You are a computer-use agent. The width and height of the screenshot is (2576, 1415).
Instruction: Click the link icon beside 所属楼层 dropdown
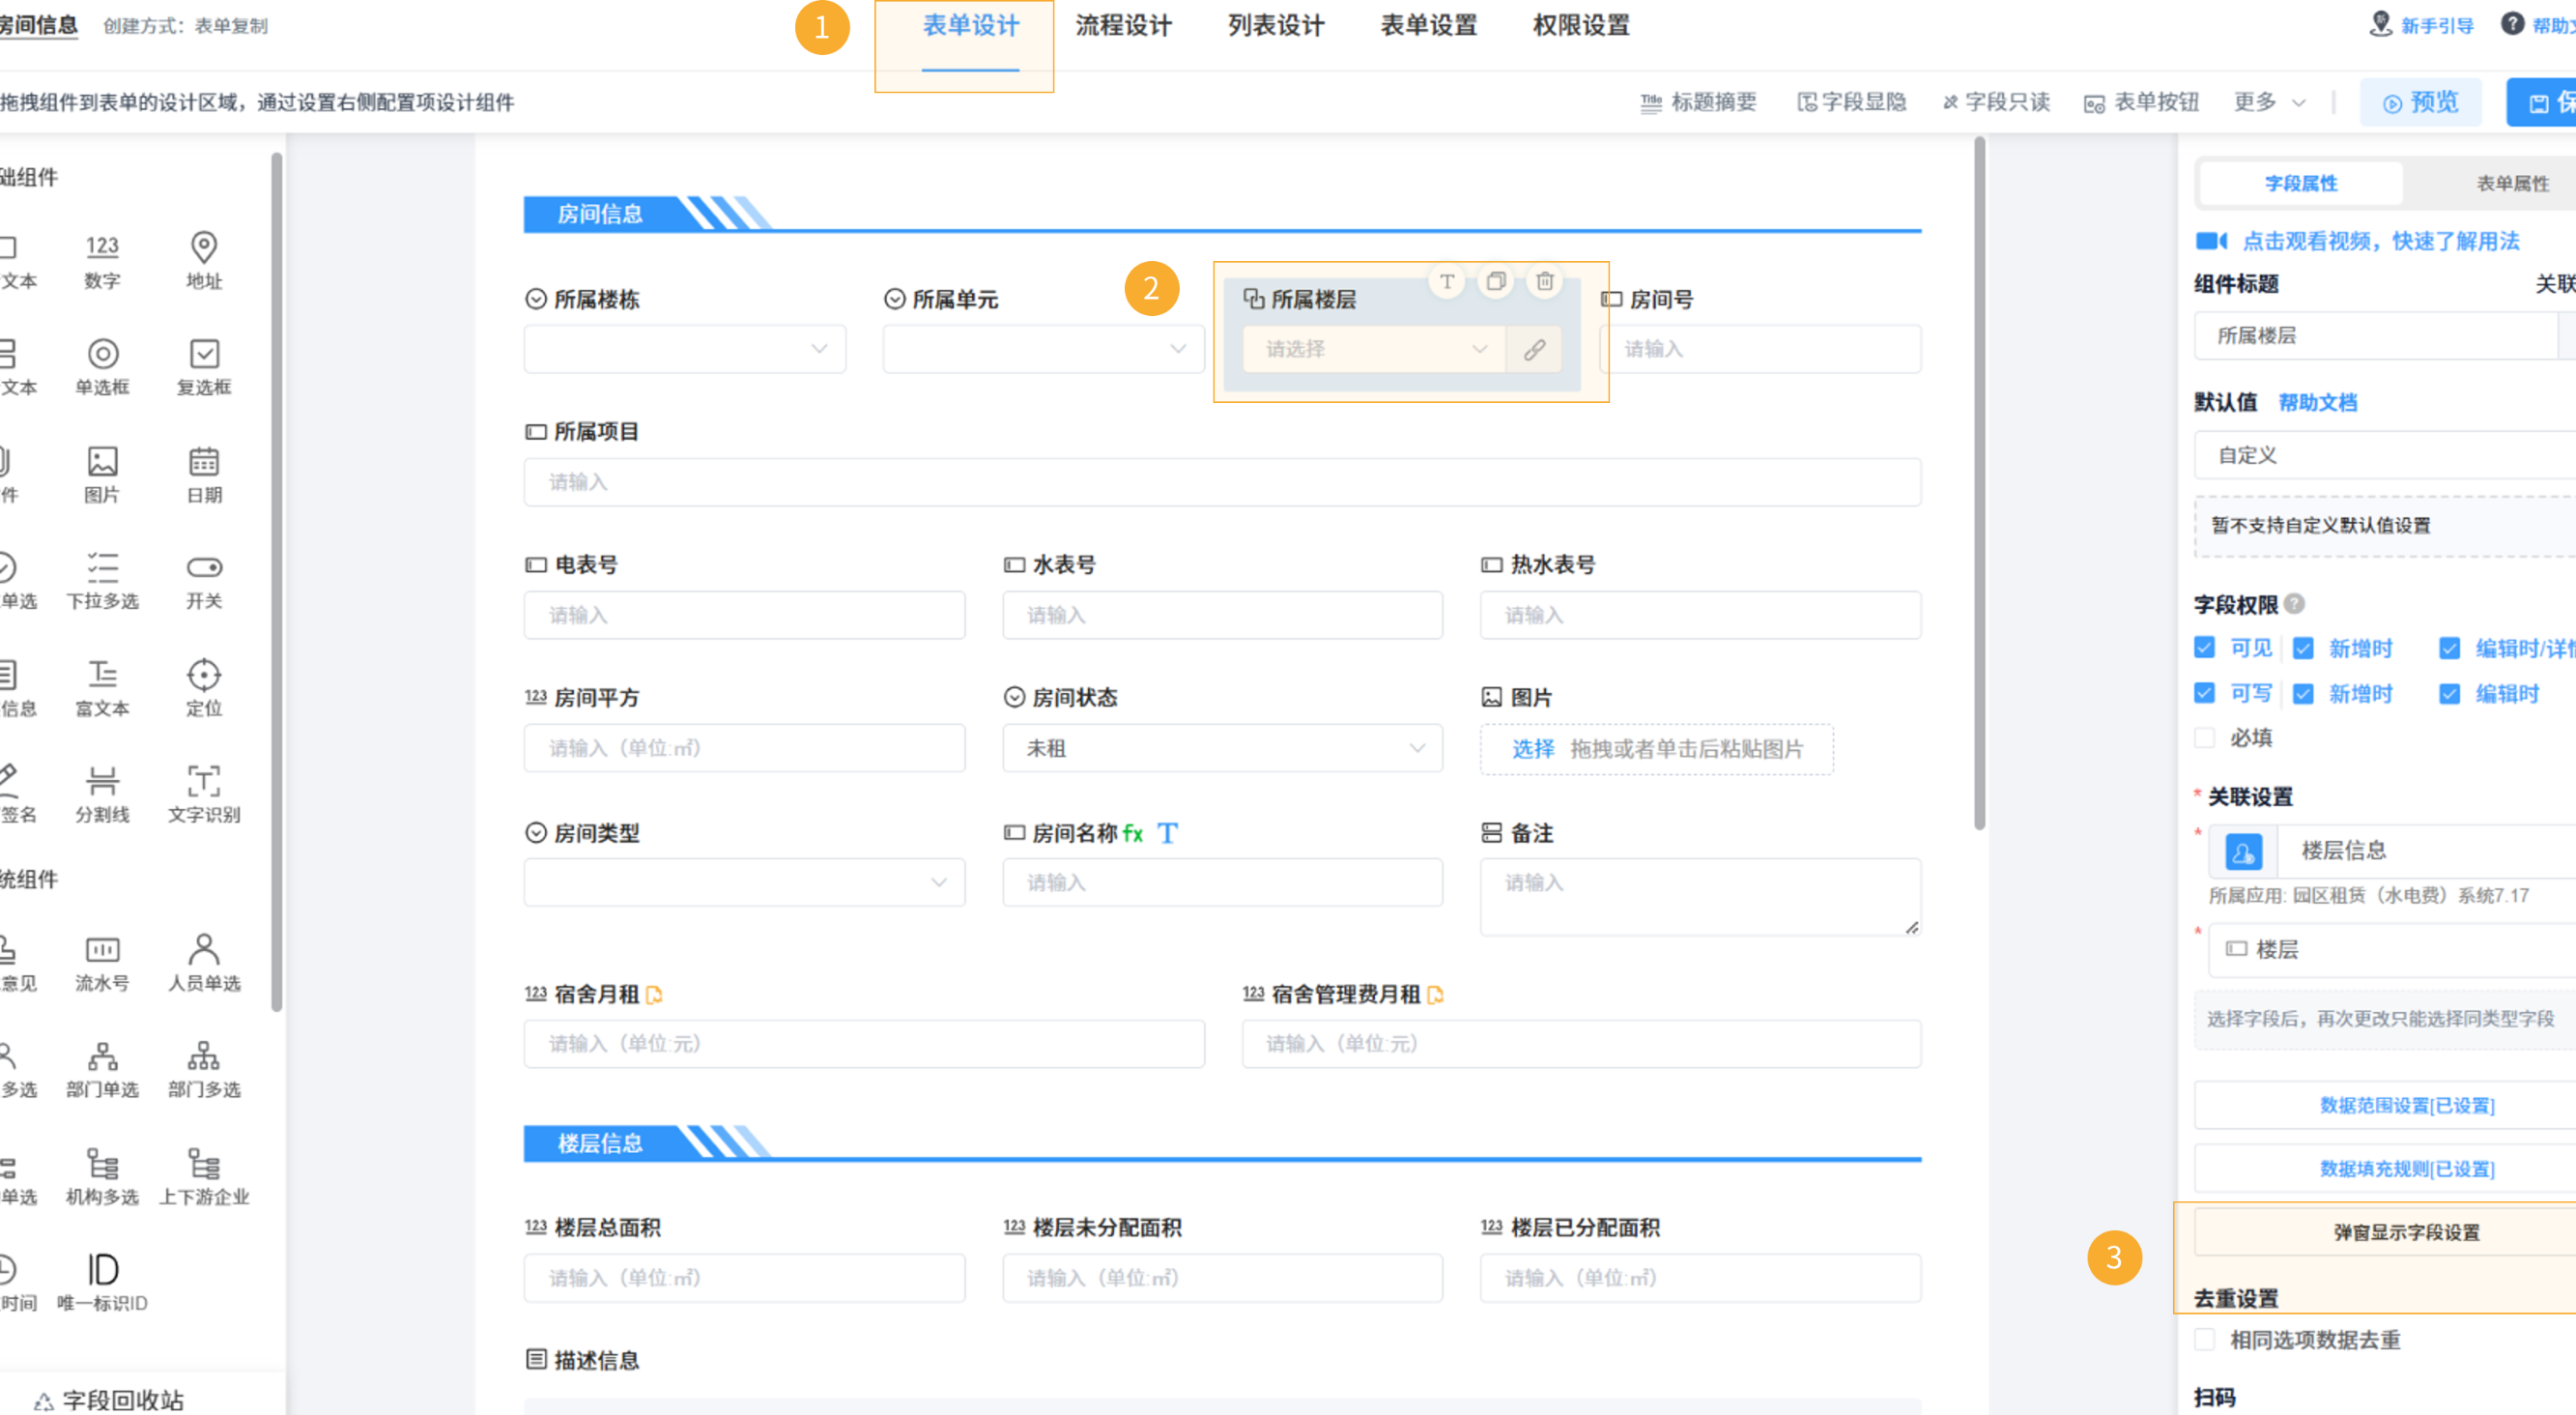[1534, 349]
